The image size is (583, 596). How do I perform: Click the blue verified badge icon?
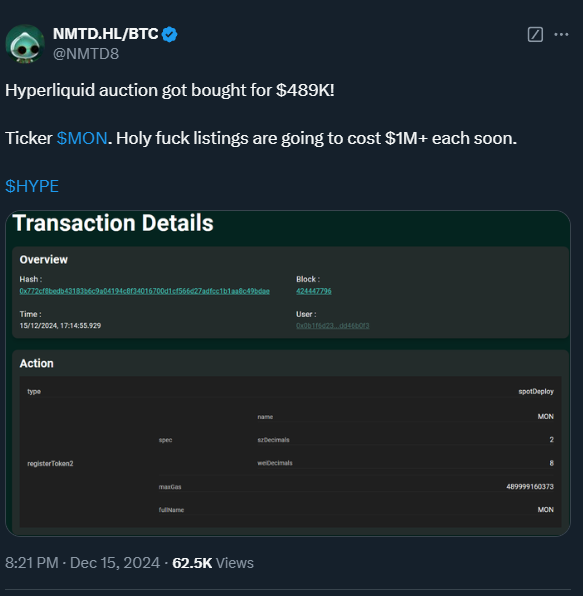click(x=170, y=35)
